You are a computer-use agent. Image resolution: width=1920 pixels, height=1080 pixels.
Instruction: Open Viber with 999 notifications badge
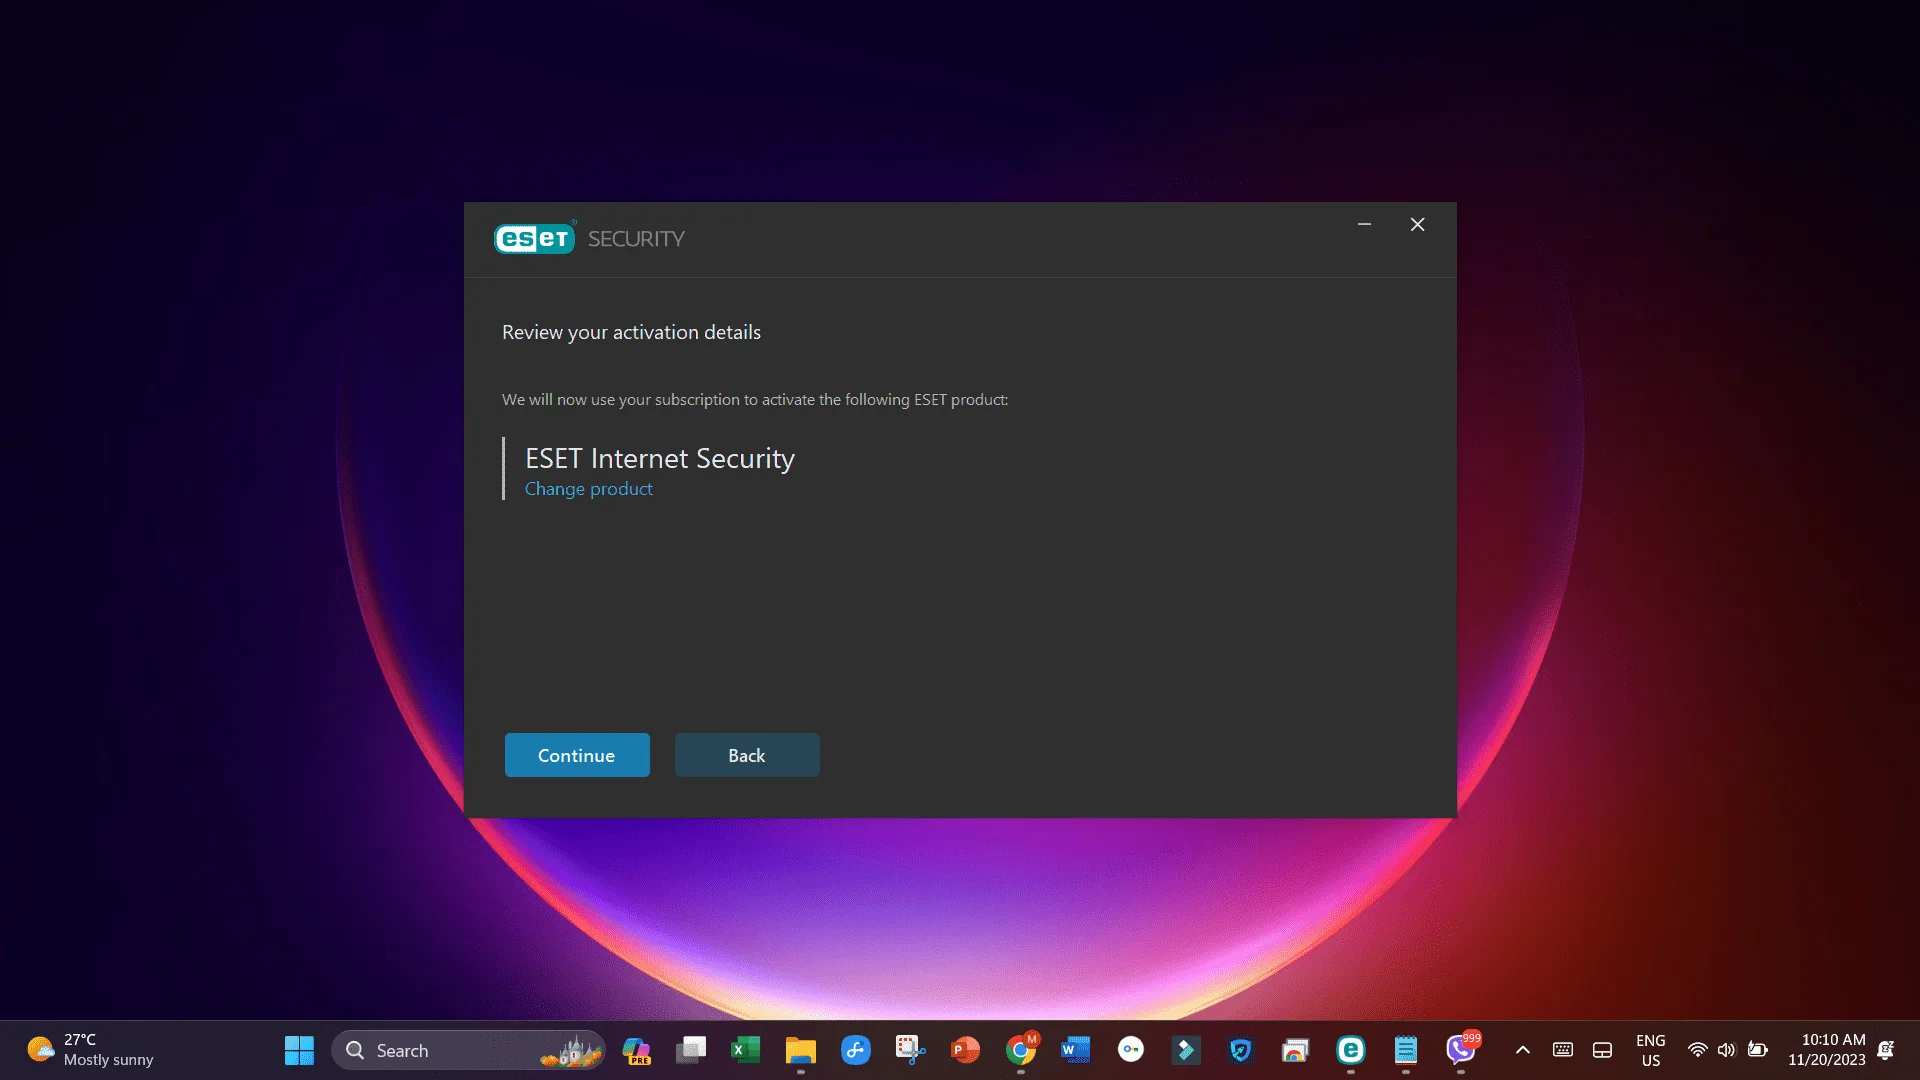tap(1460, 1050)
